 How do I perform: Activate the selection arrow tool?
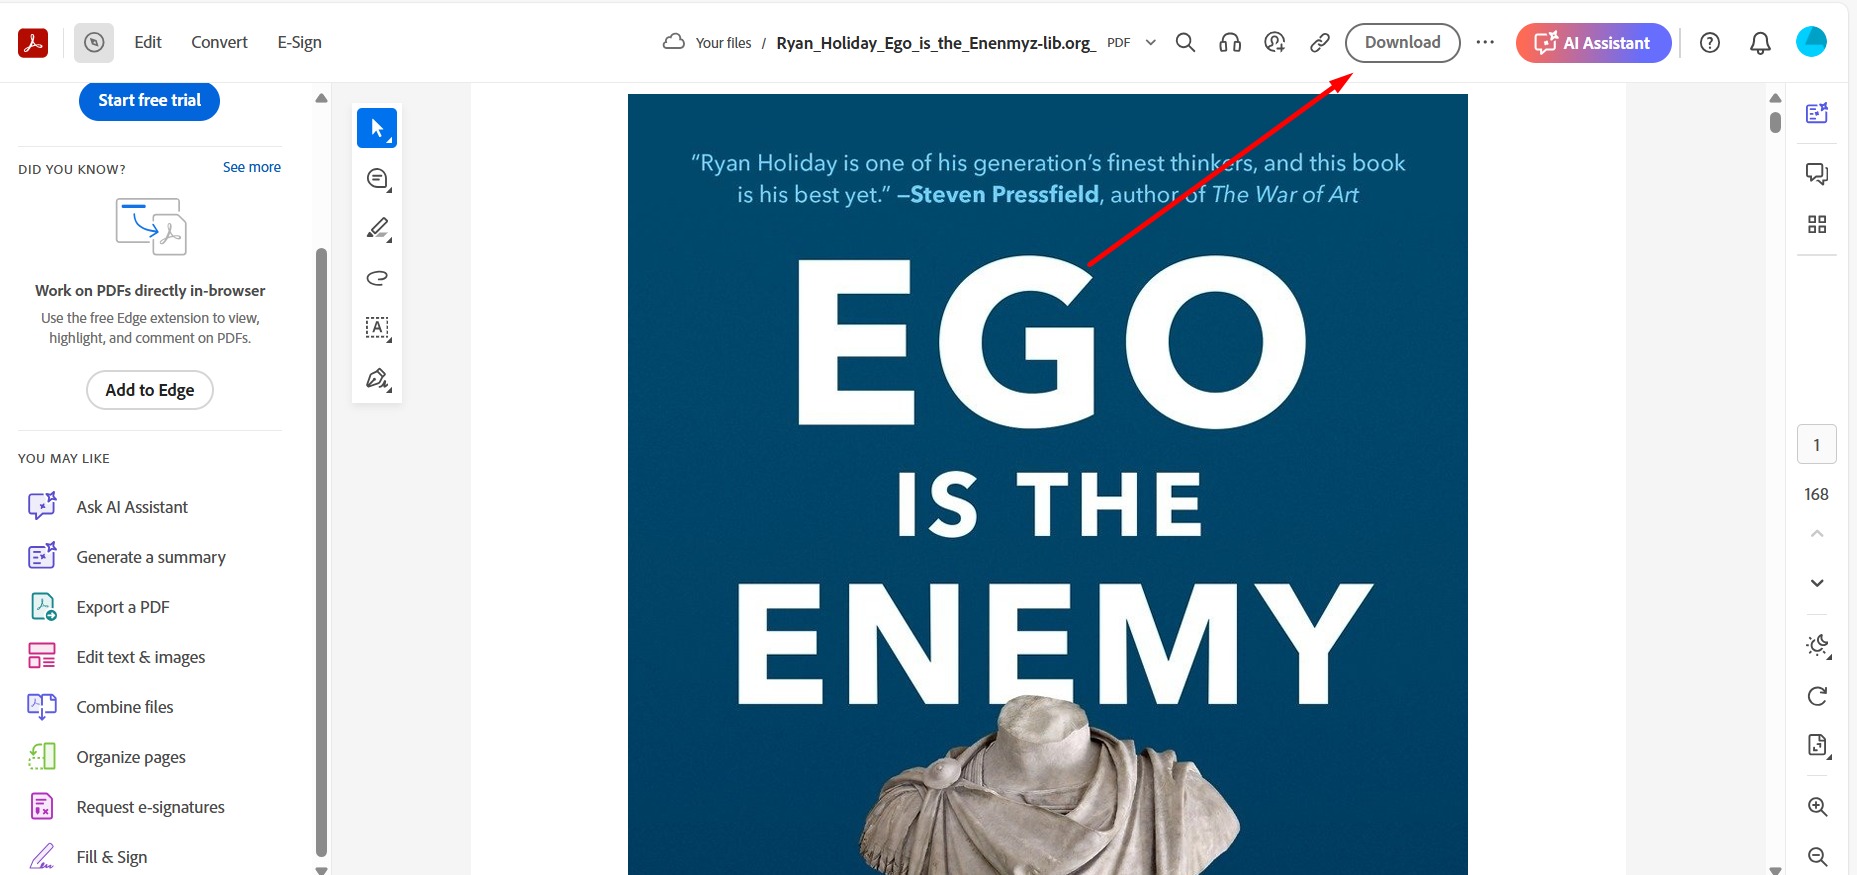(x=377, y=128)
